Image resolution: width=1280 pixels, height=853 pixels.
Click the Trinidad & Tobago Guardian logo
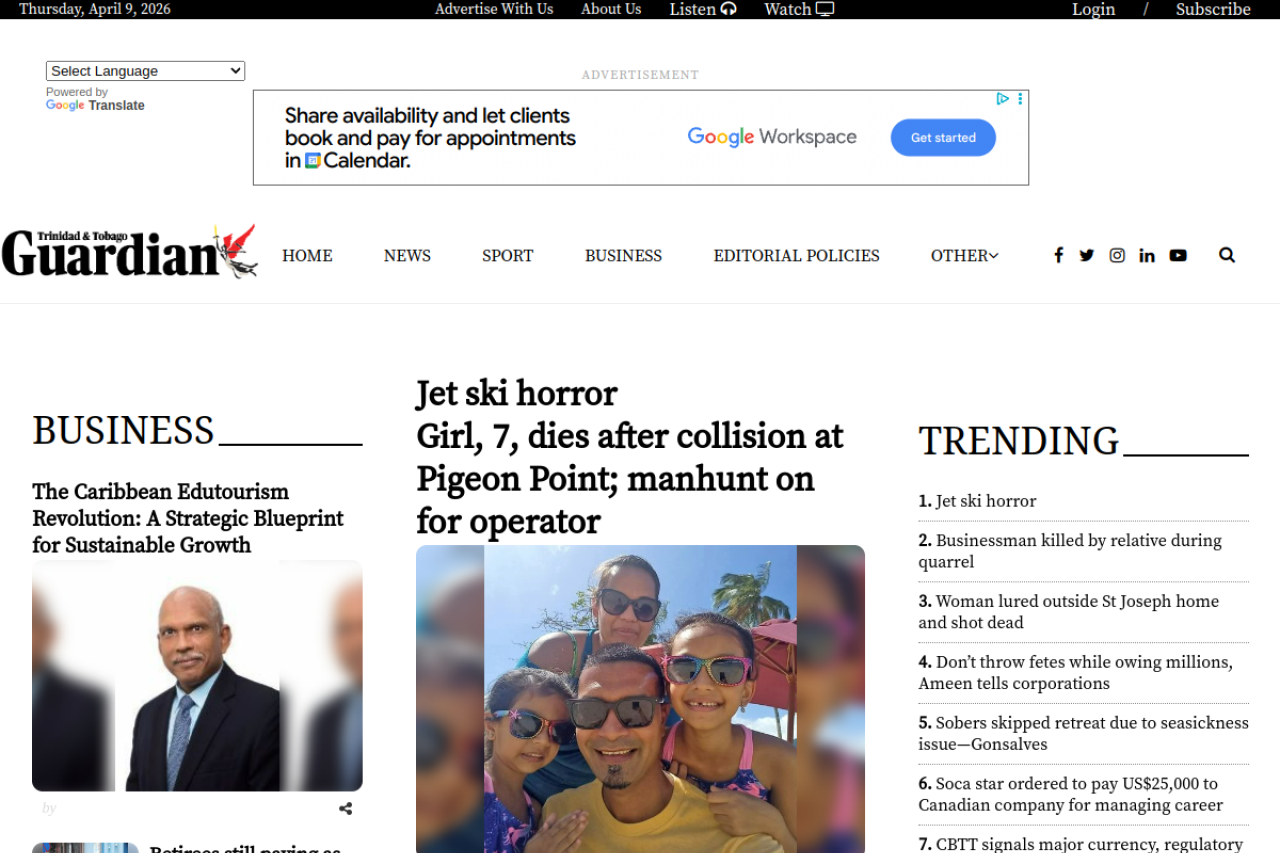[129, 251]
